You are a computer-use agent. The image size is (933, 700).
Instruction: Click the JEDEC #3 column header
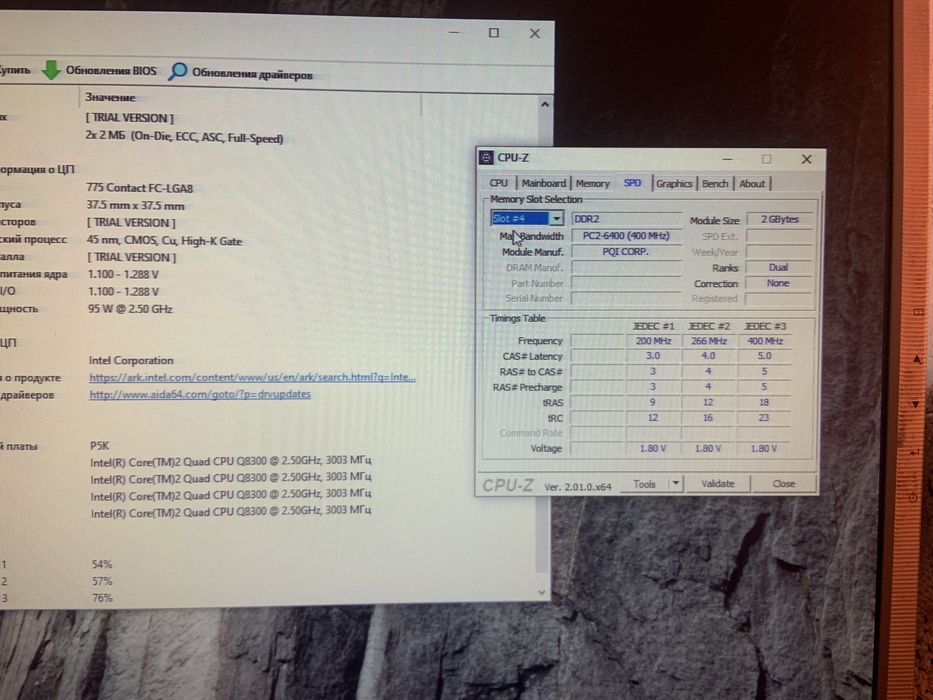pyautogui.click(x=765, y=326)
